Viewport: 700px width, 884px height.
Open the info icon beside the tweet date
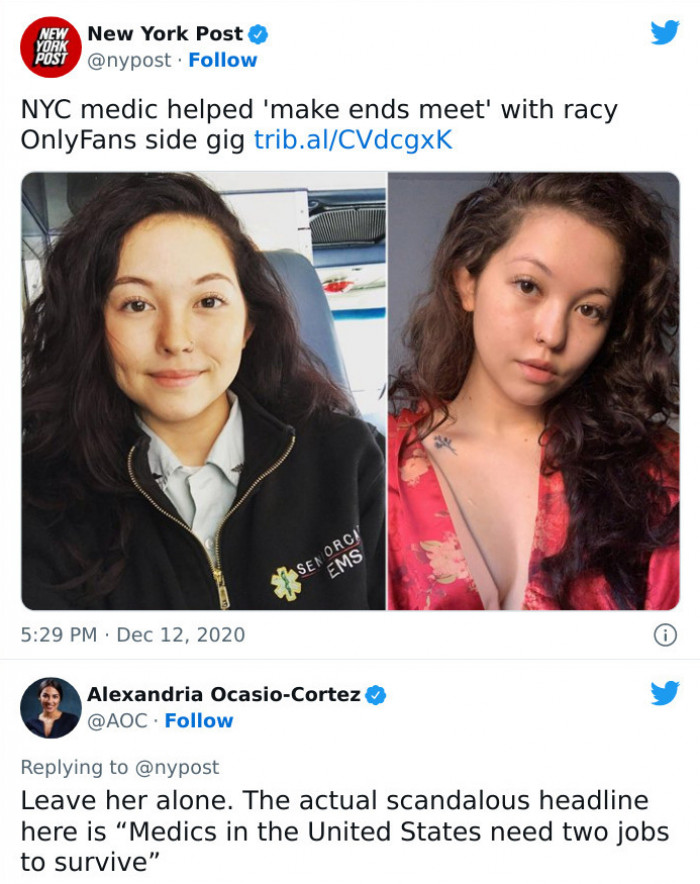[665, 635]
